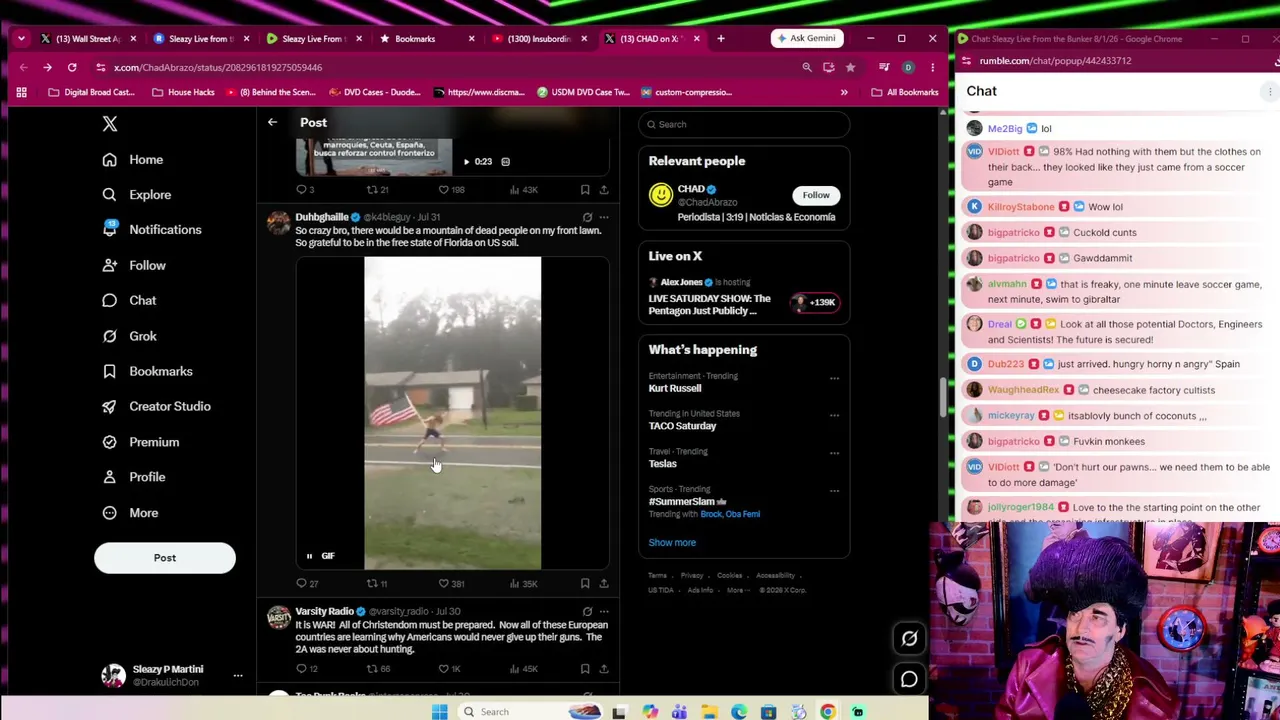Go to Home in X sidebar
1280x720 pixels.
133,160
